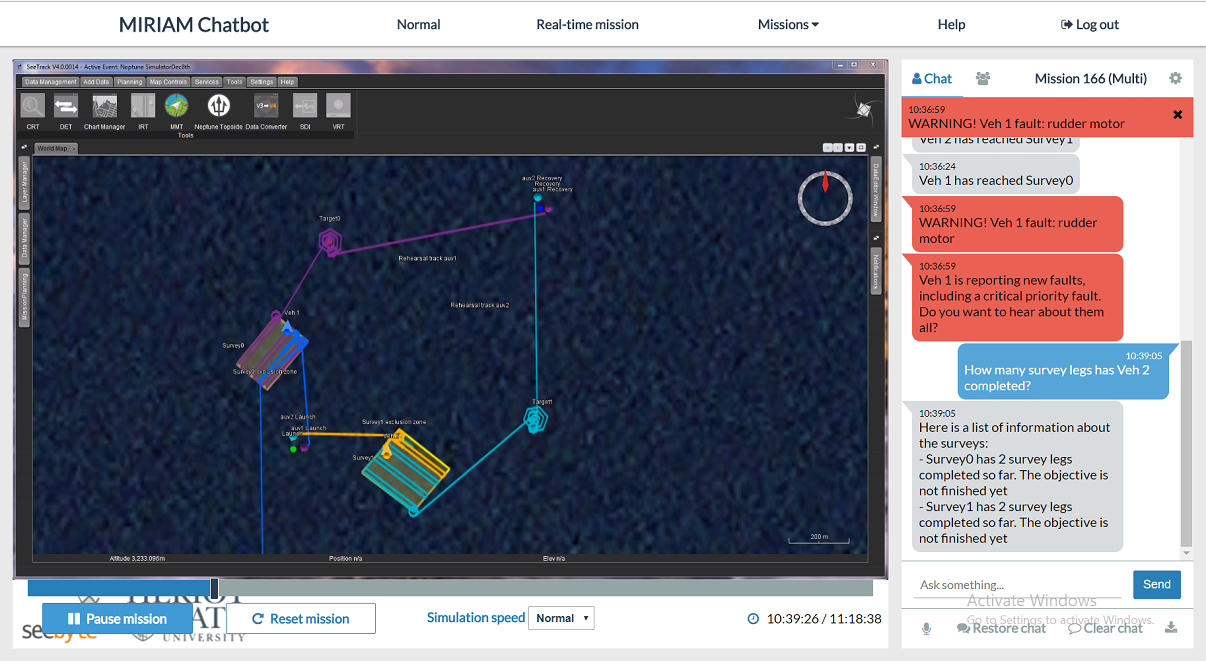The height and width of the screenshot is (661, 1206).
Task: Download the chat log
Action: click(x=1171, y=628)
